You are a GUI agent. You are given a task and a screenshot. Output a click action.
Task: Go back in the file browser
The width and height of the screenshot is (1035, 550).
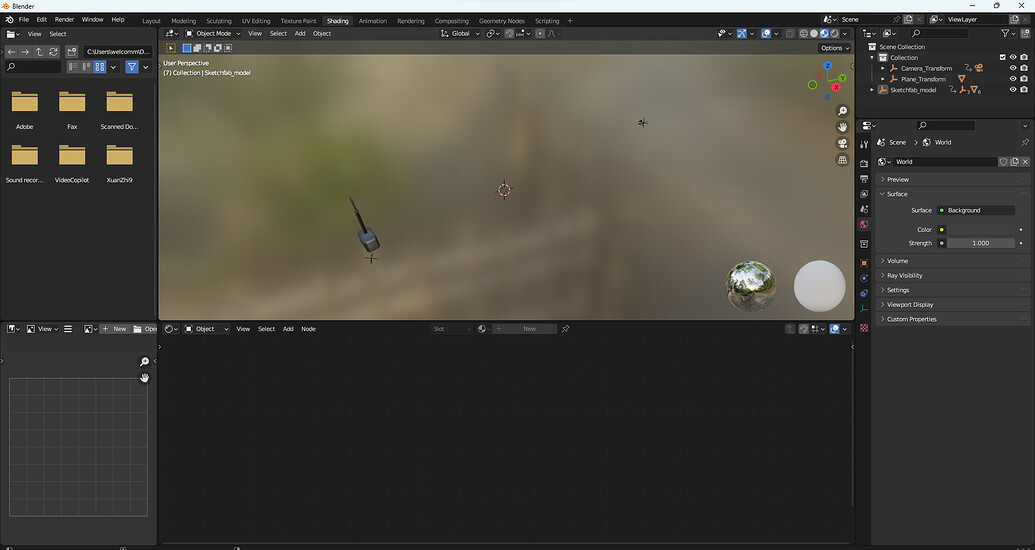coord(11,52)
